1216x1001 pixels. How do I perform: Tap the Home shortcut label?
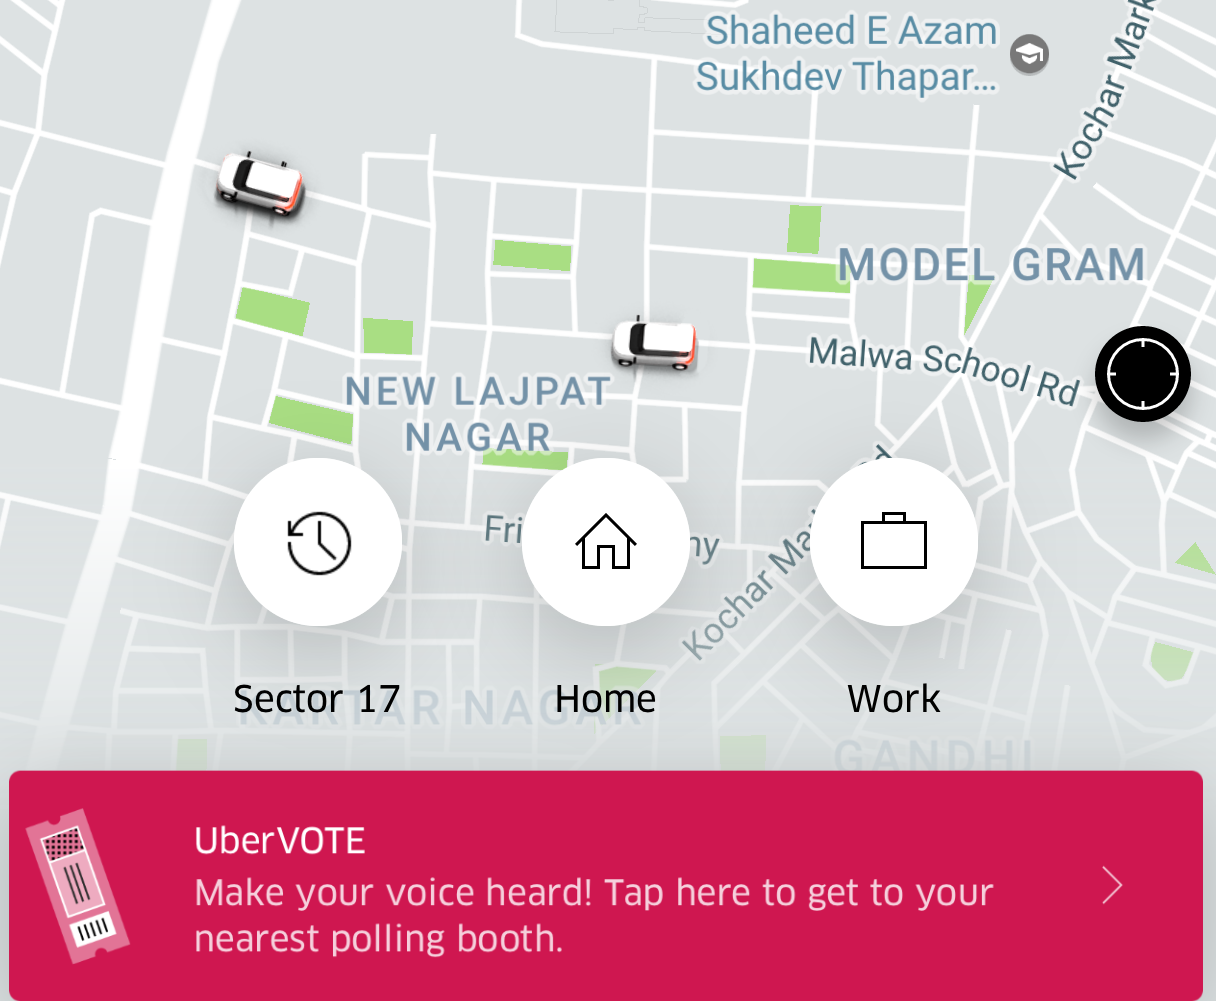pos(606,699)
